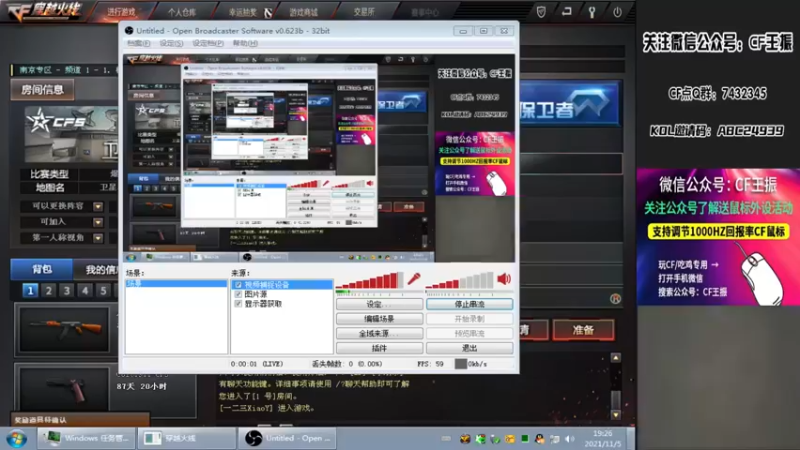Select the 我的信息 tab

[97, 269]
